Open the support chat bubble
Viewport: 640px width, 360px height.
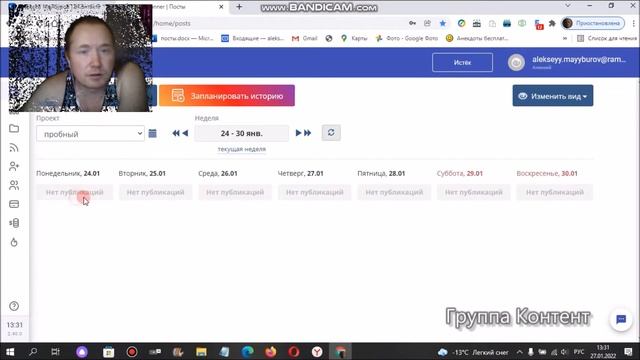click(x=621, y=319)
